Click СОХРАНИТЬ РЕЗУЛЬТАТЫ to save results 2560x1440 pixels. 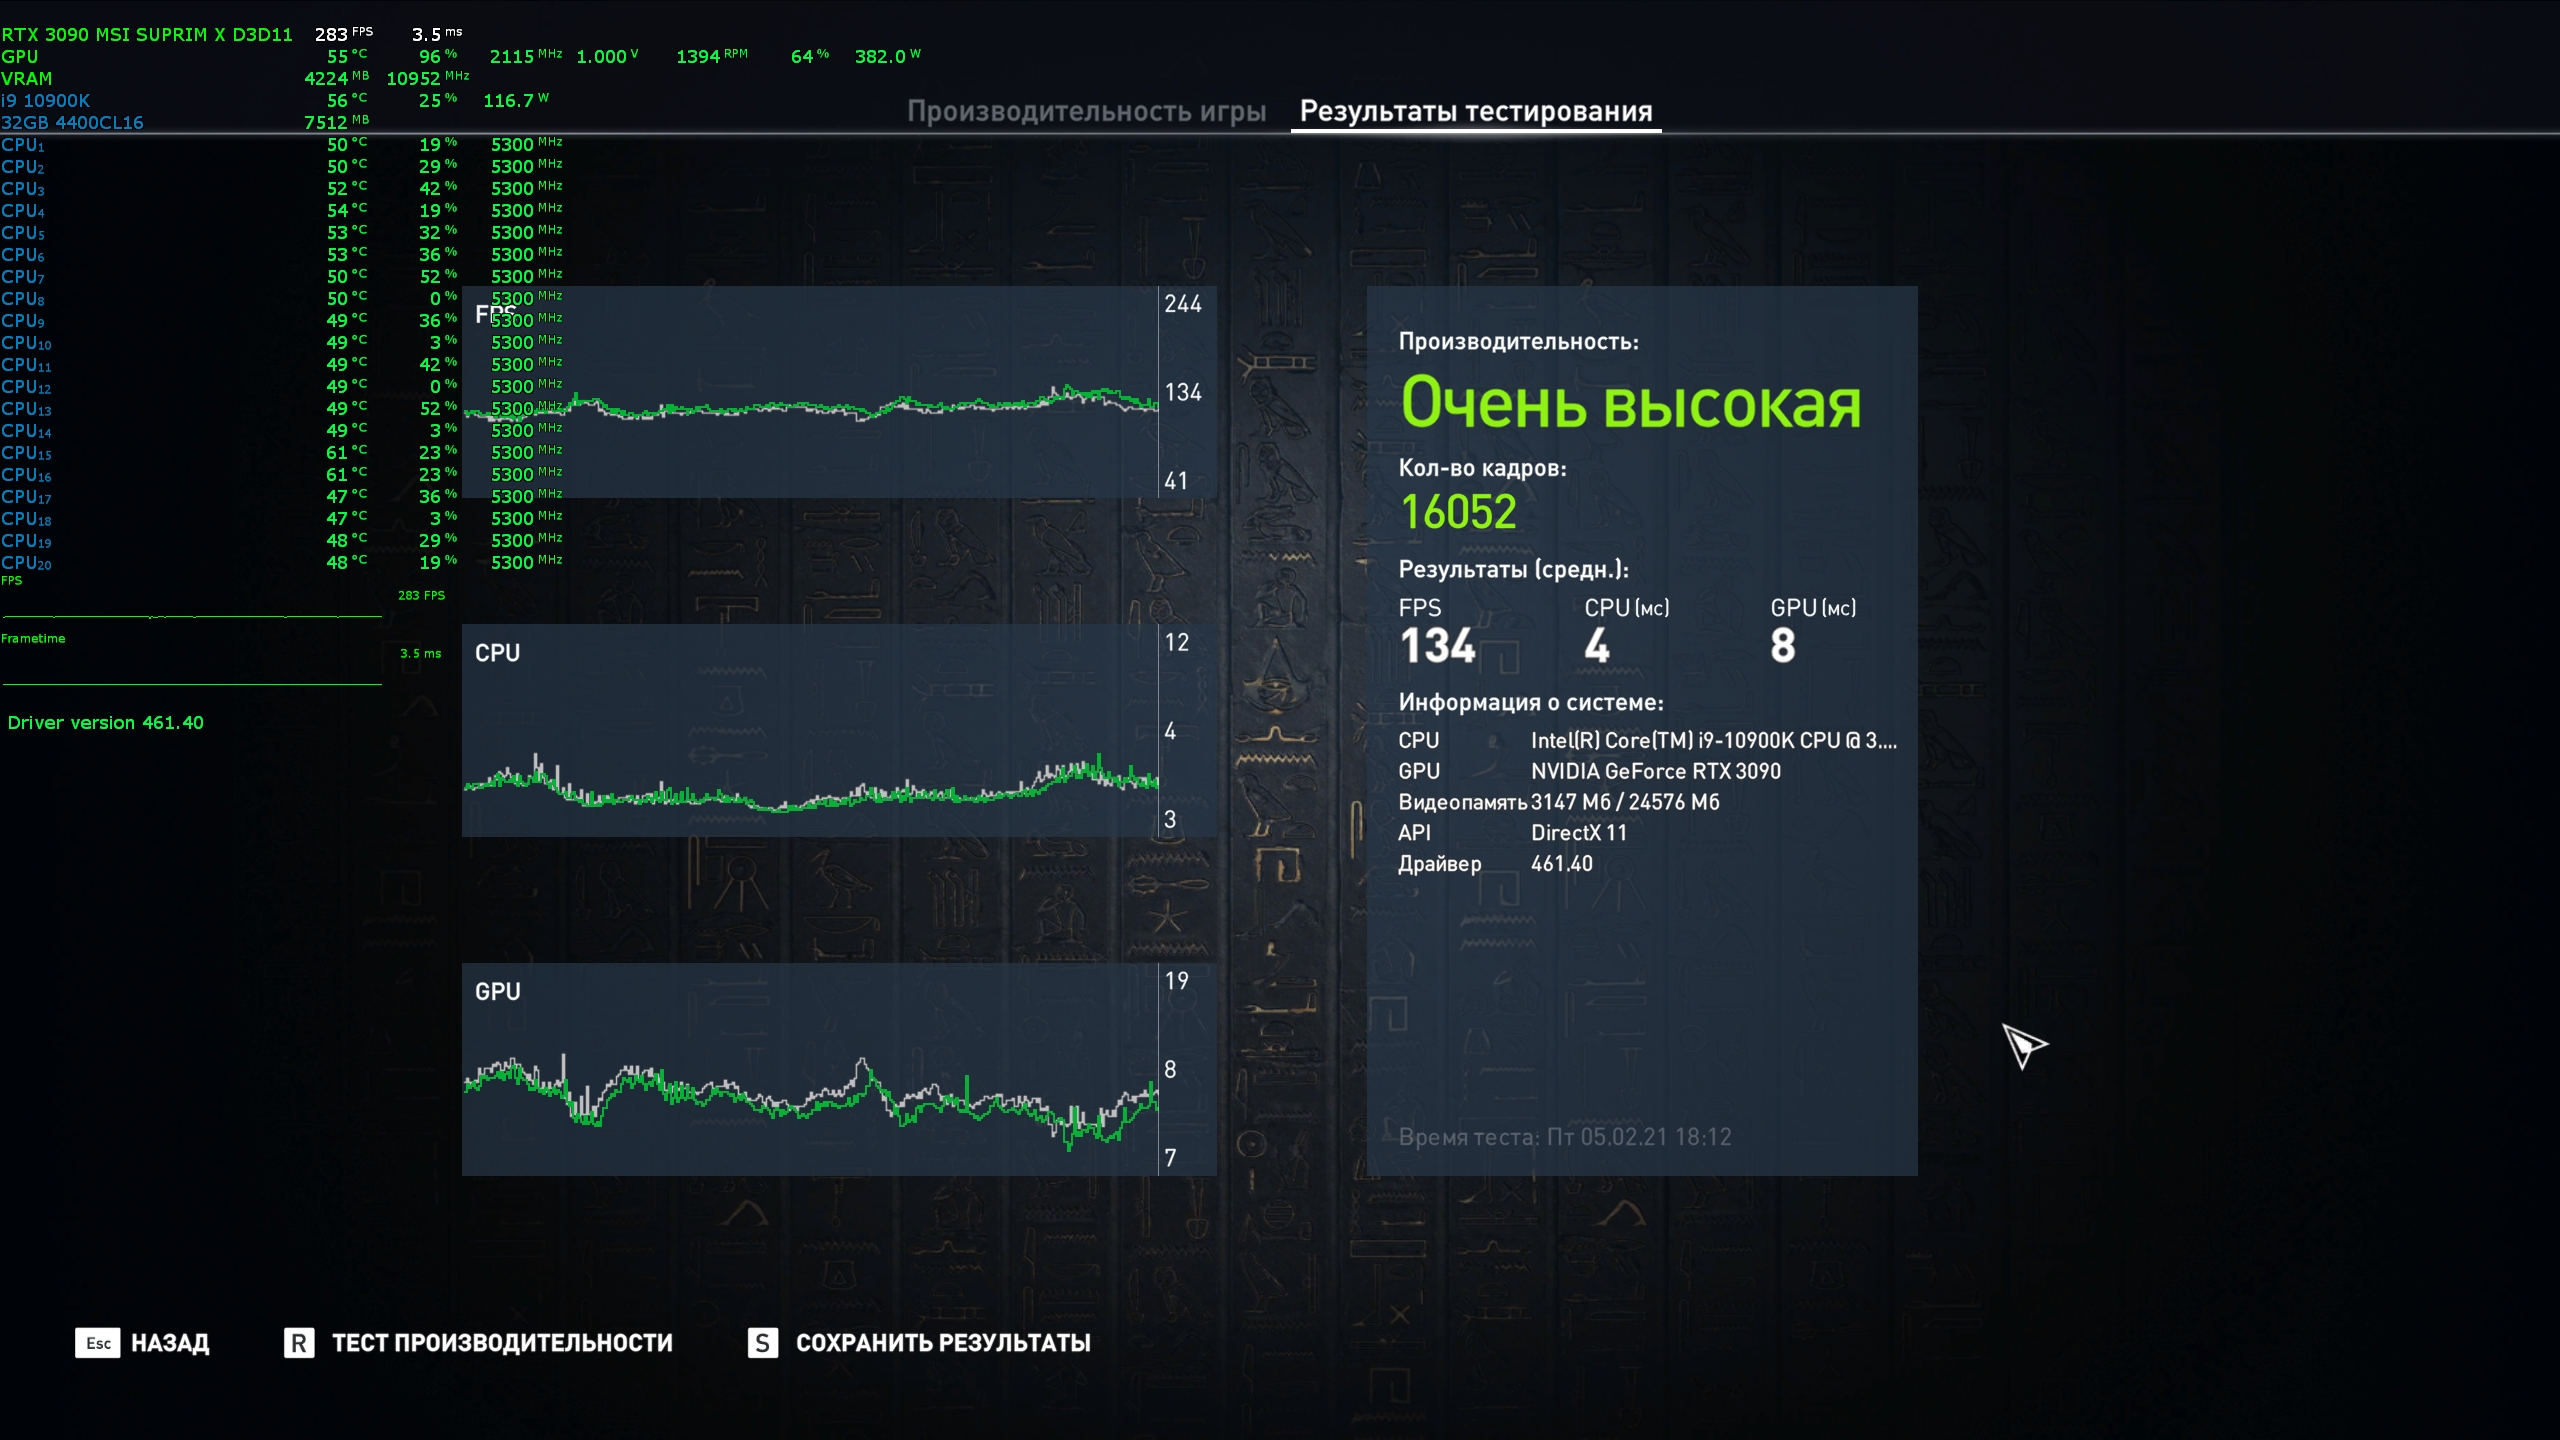tap(942, 1343)
